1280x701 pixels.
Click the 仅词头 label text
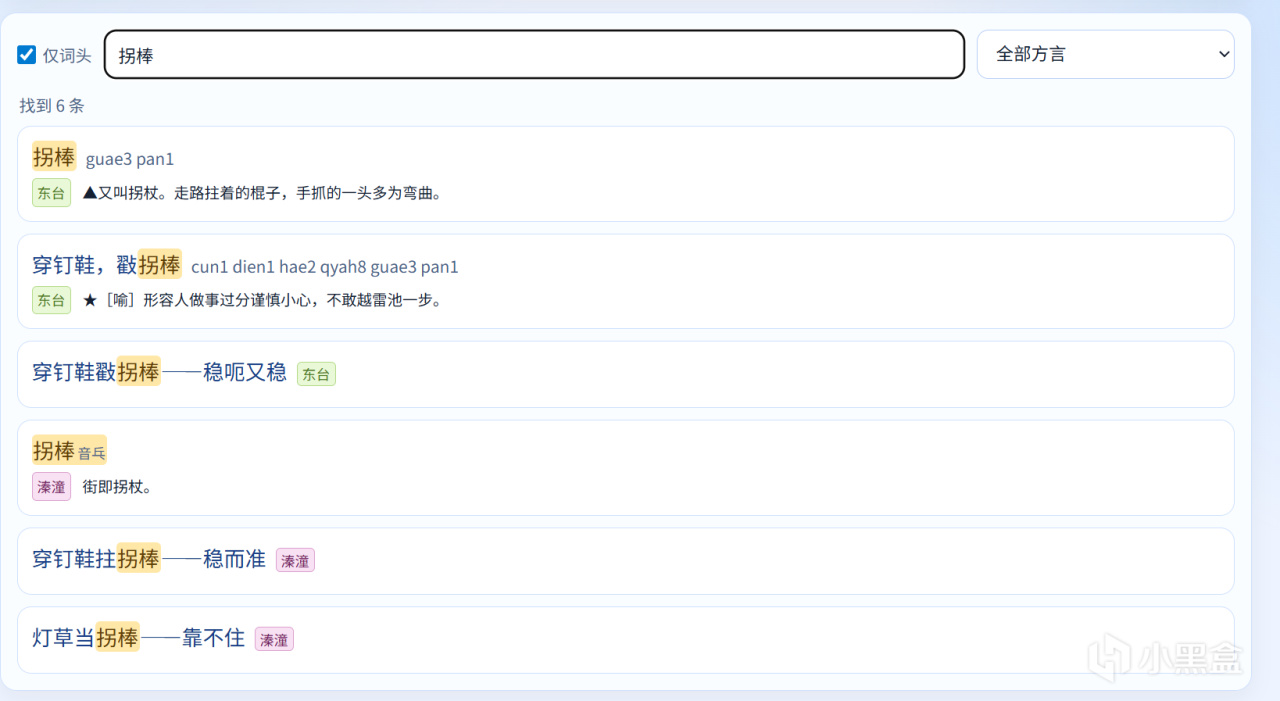click(67, 55)
